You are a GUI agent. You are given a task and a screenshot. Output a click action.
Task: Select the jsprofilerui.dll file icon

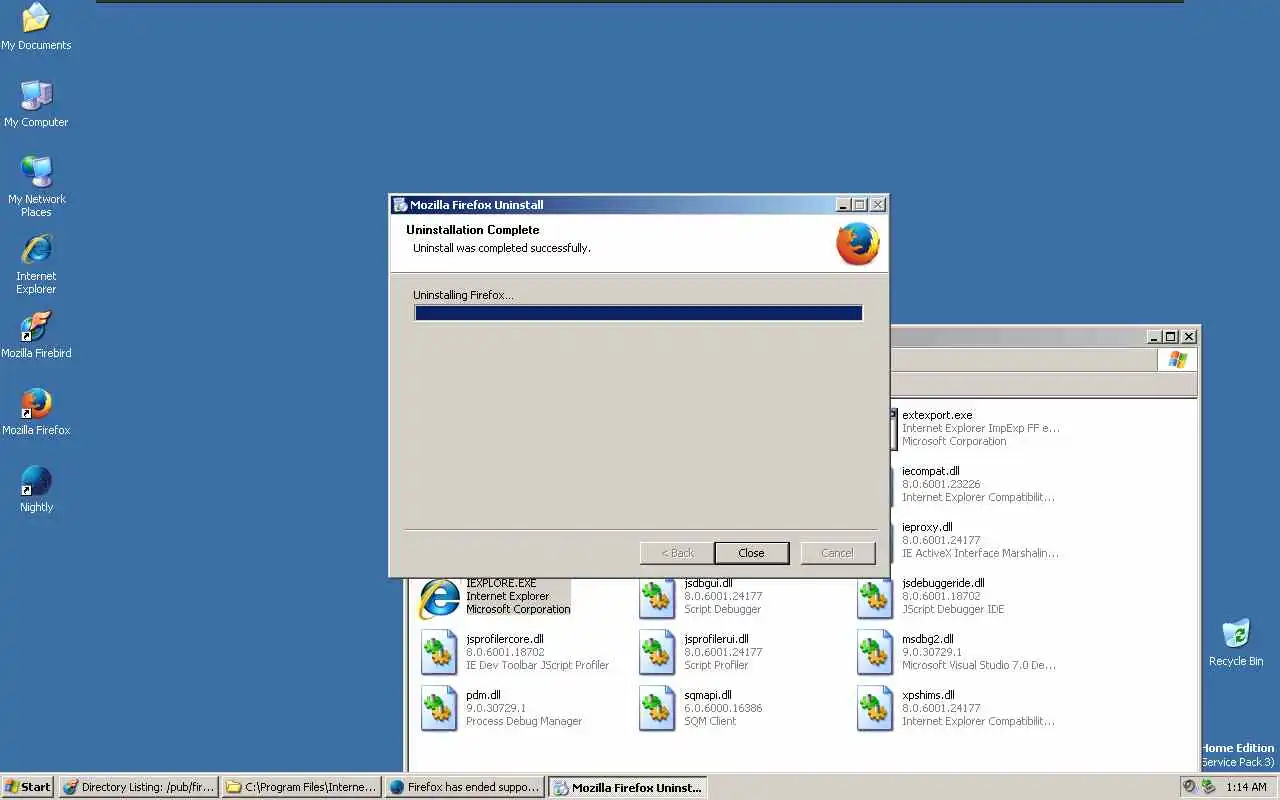point(657,653)
